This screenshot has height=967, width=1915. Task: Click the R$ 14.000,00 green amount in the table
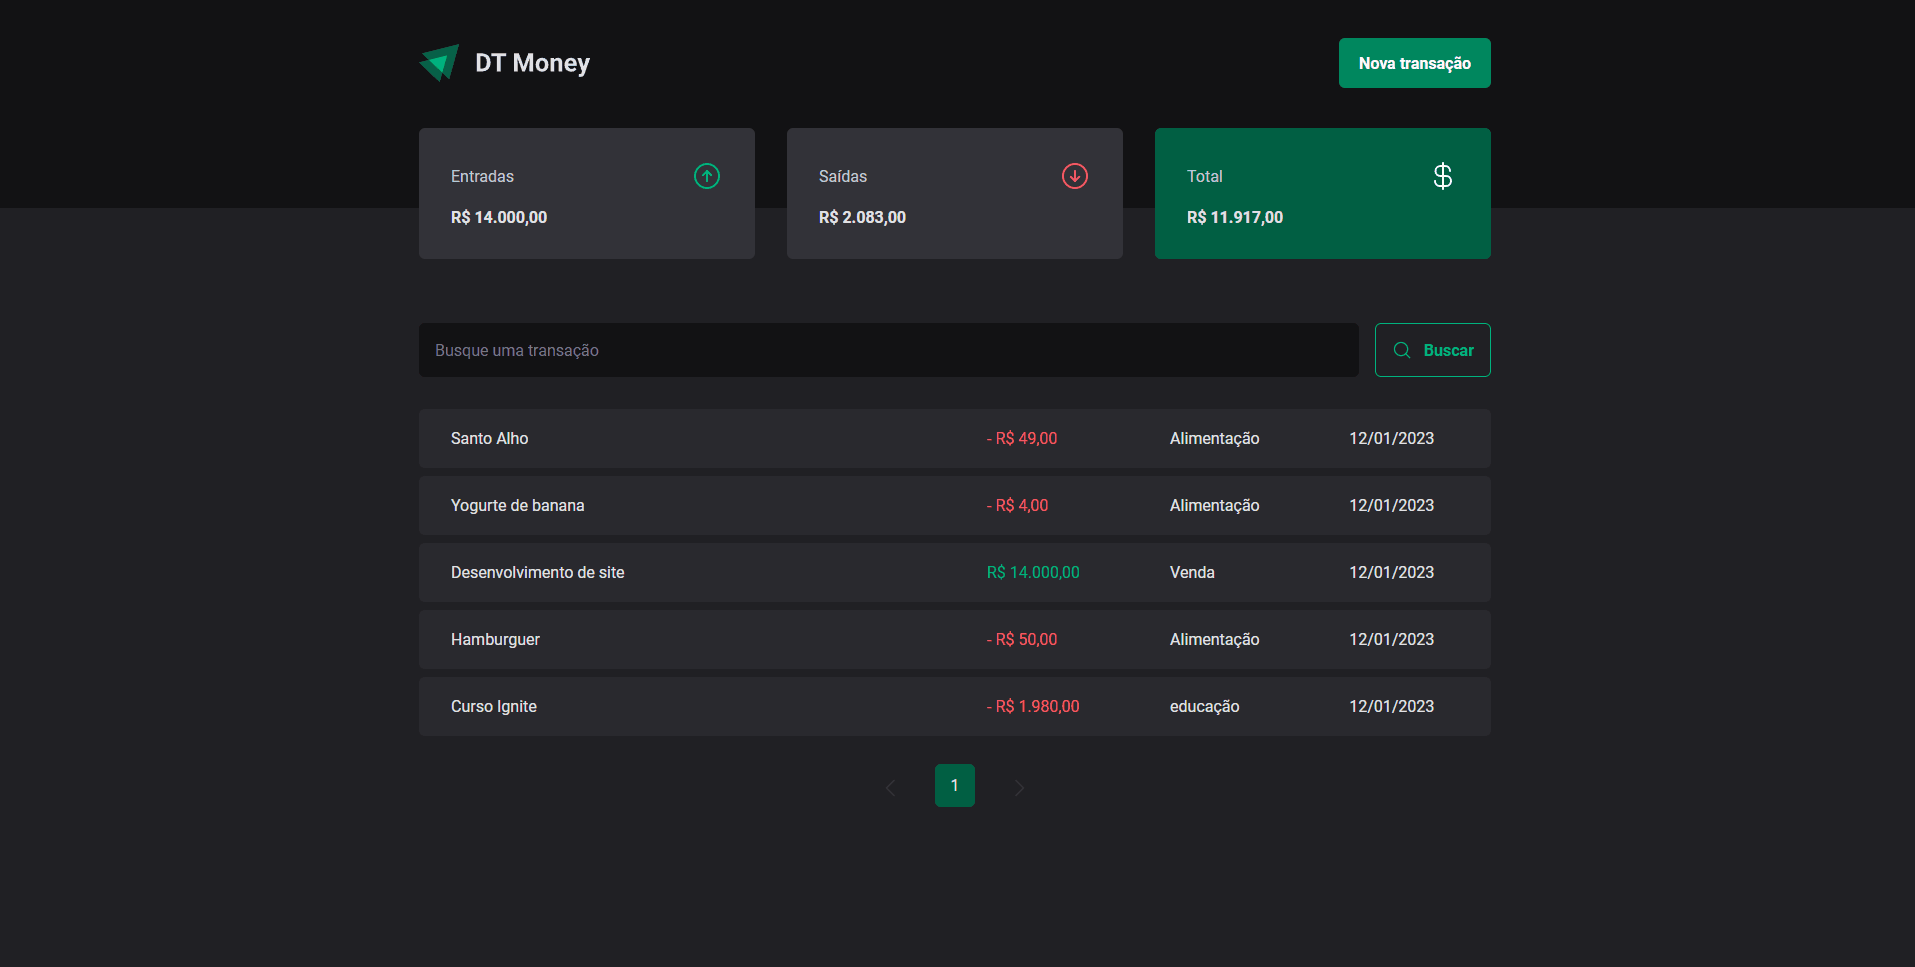click(x=1033, y=573)
